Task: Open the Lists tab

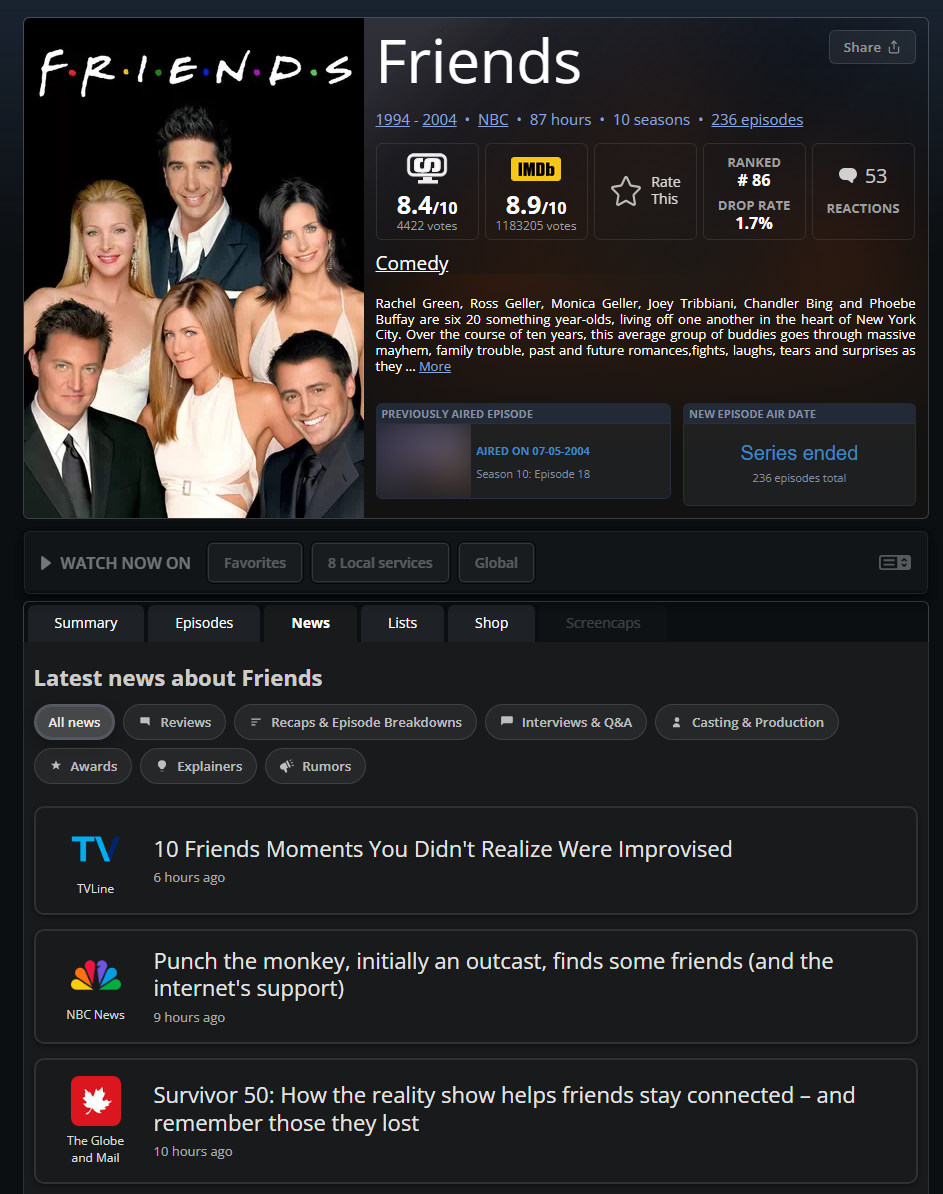Action: (x=402, y=623)
